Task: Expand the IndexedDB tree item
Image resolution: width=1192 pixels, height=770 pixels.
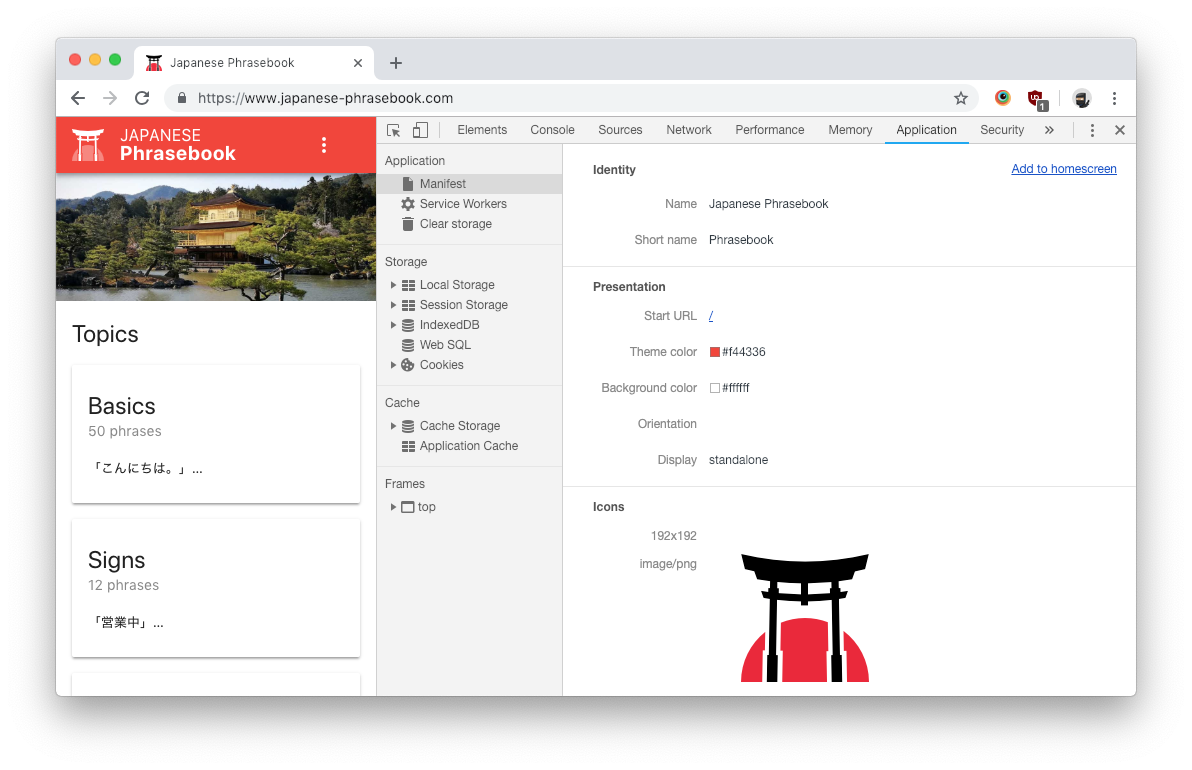Action: [x=394, y=325]
